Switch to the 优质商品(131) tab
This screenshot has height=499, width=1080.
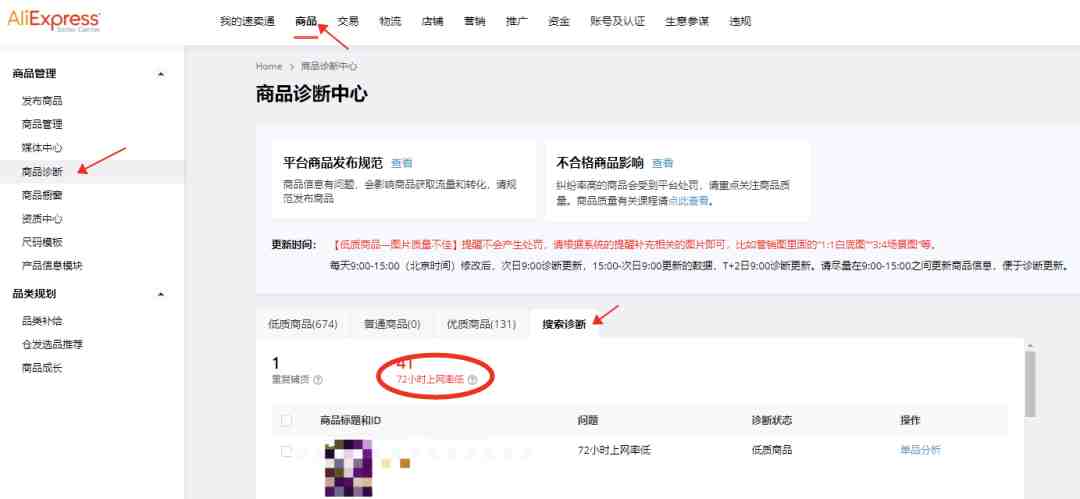click(481, 324)
